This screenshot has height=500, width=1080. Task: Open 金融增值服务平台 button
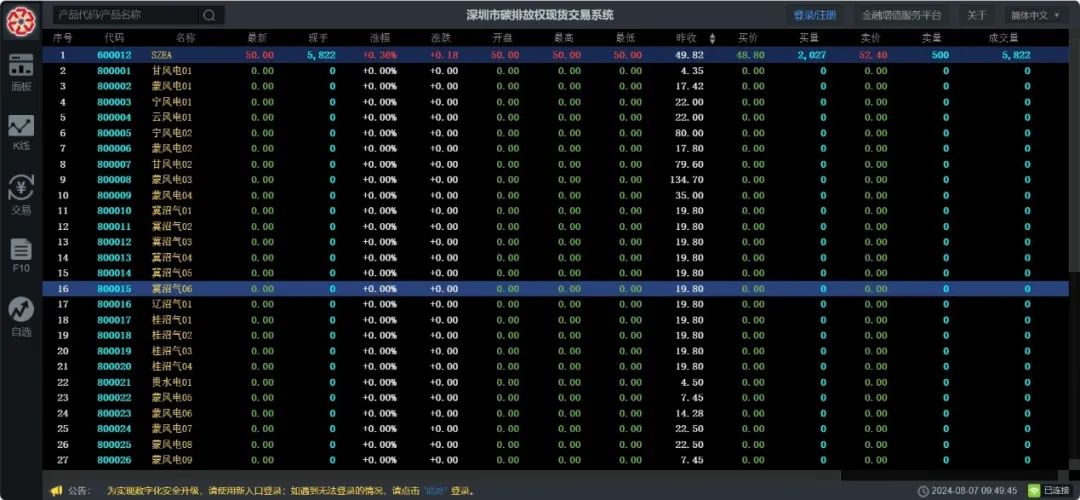coord(901,15)
